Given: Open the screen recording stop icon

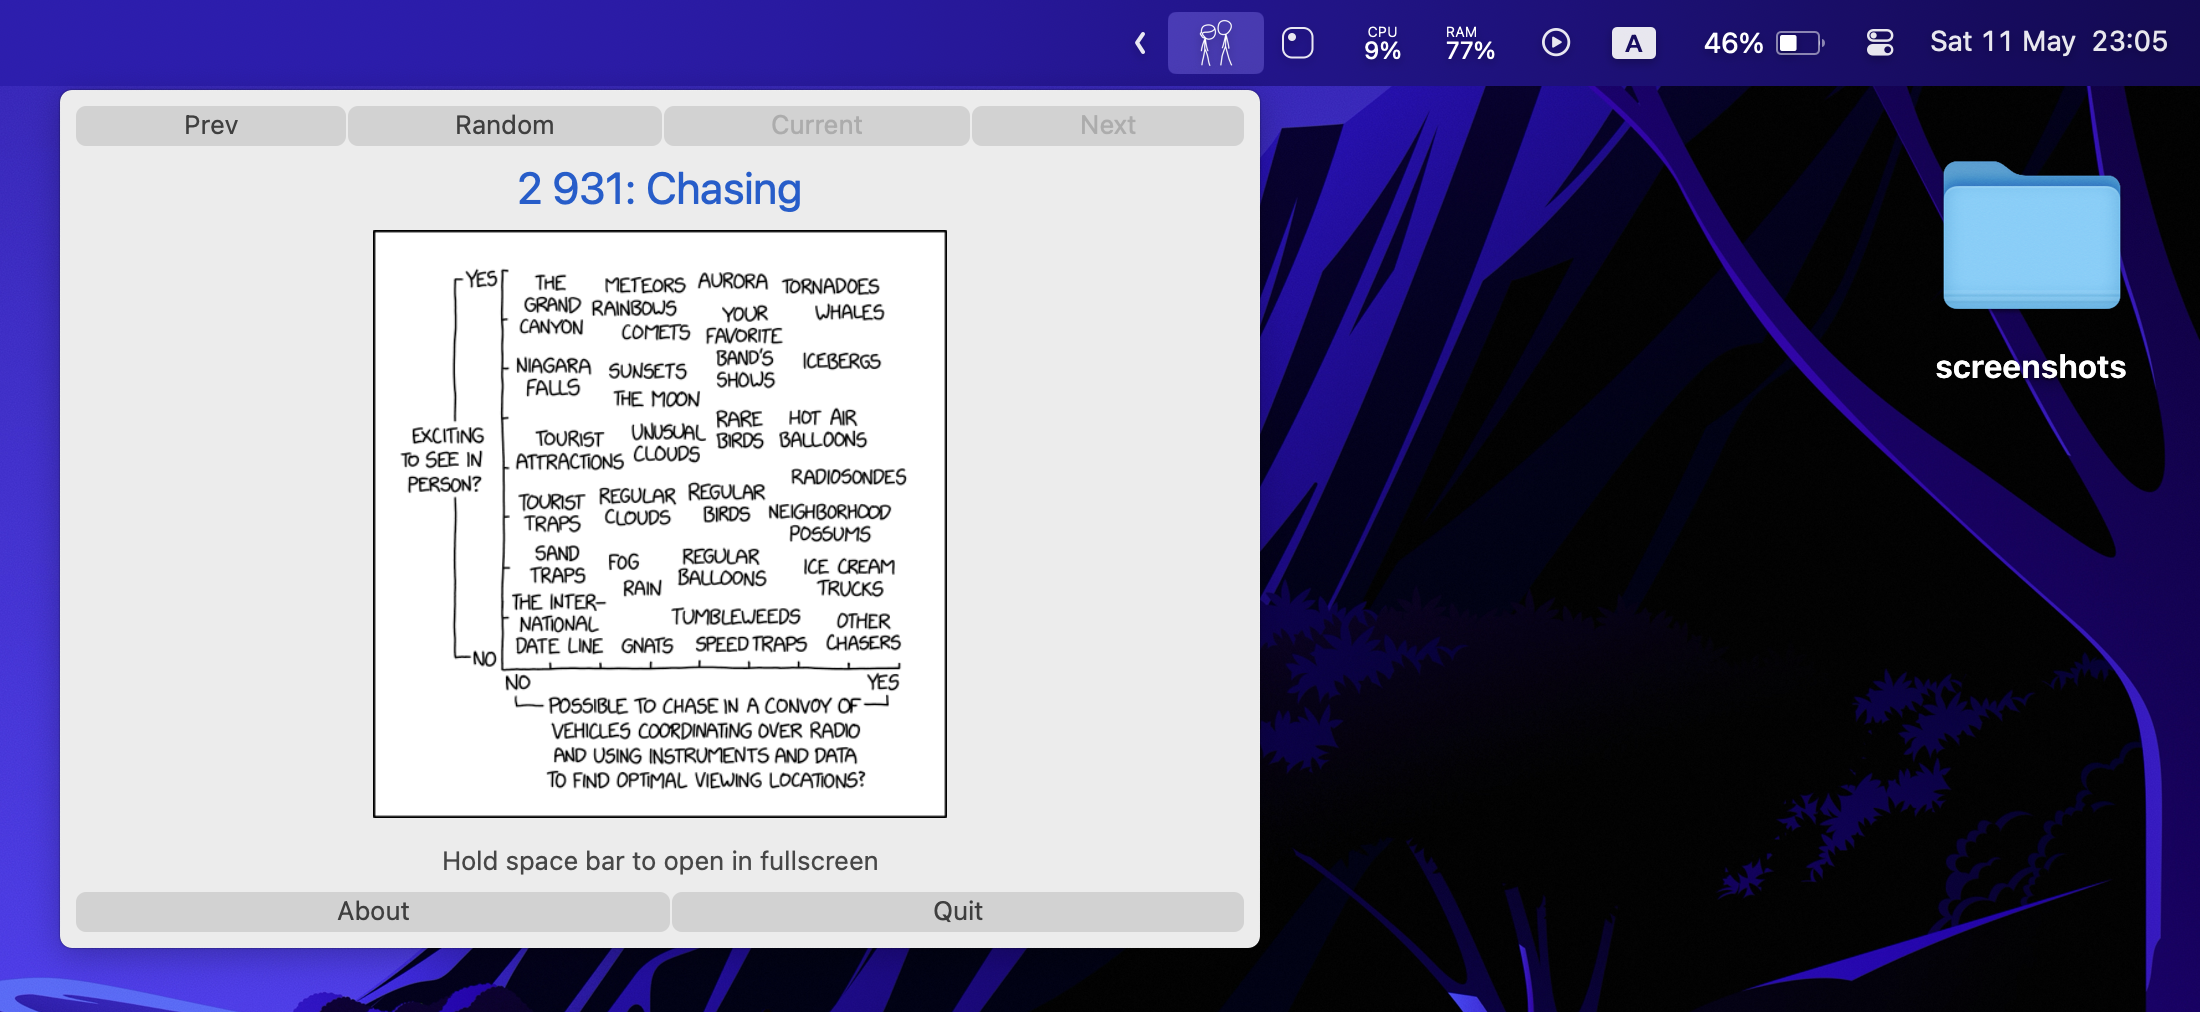Looking at the screenshot, I should (1297, 43).
